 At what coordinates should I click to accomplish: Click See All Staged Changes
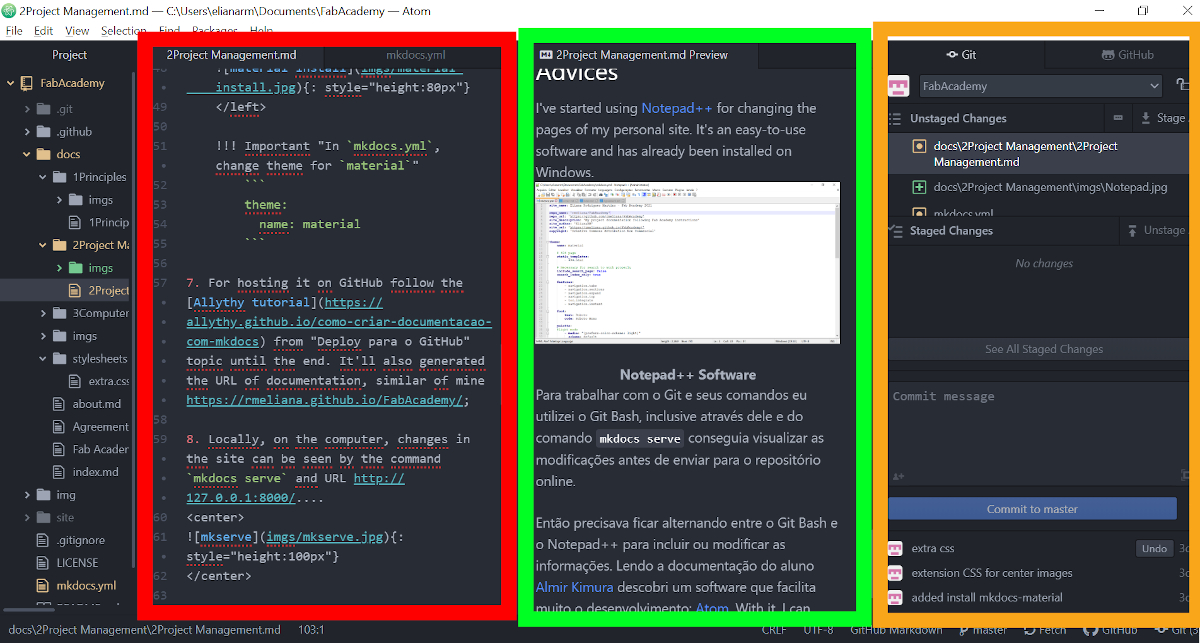(1044, 349)
